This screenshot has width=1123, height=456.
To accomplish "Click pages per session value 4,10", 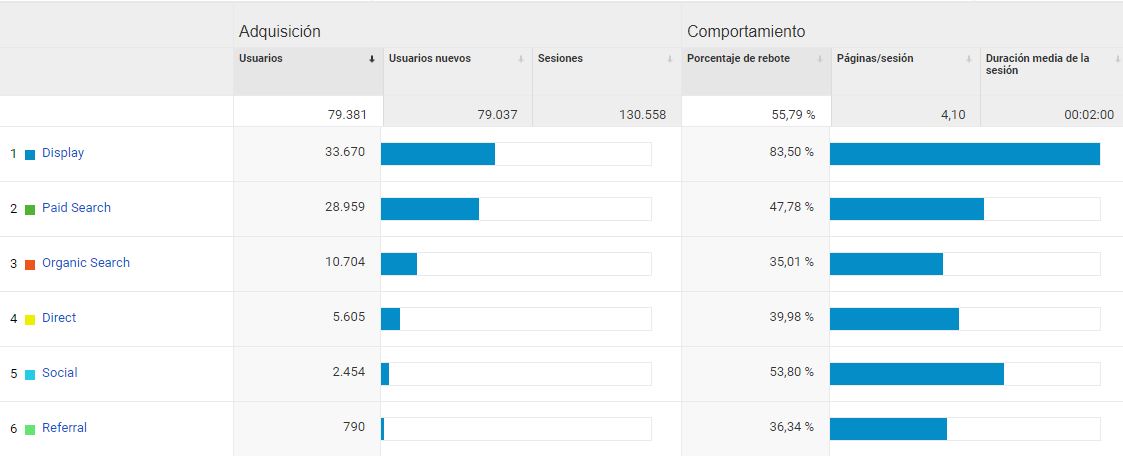I will 952,115.
